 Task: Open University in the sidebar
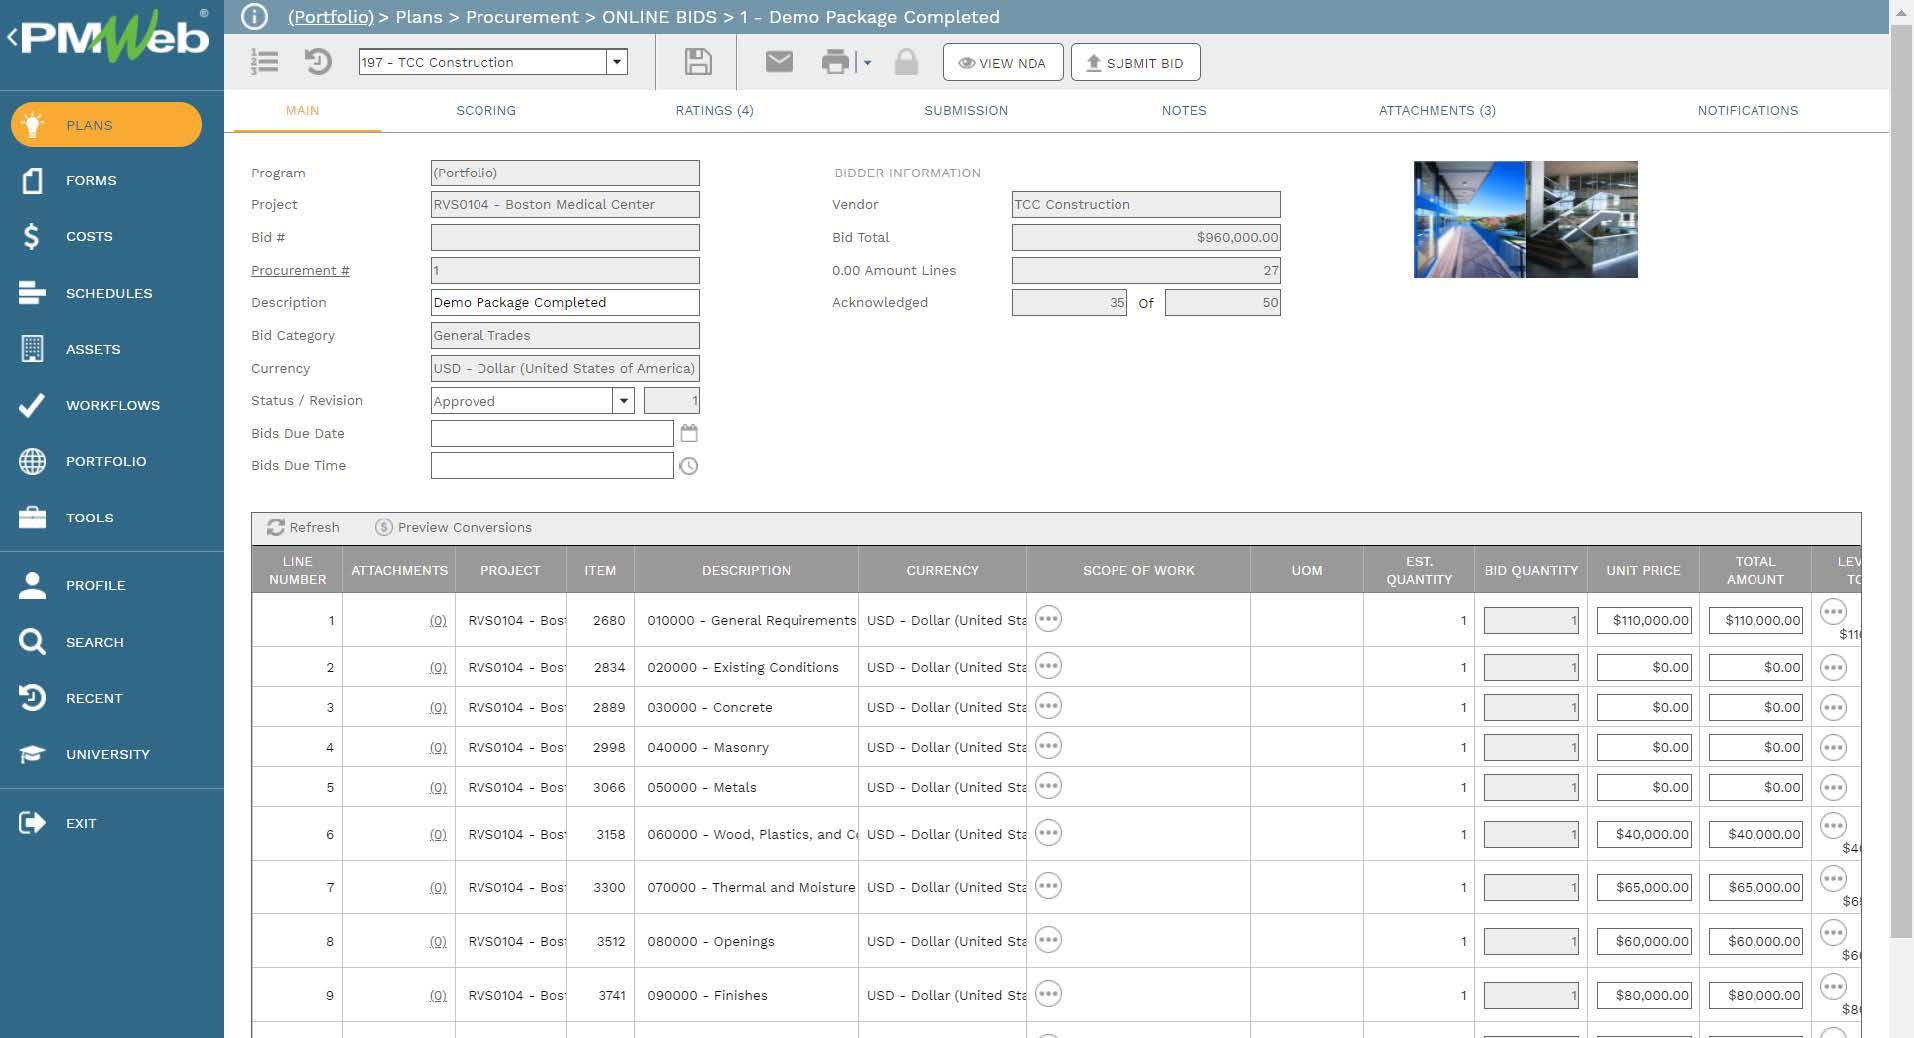click(x=106, y=754)
